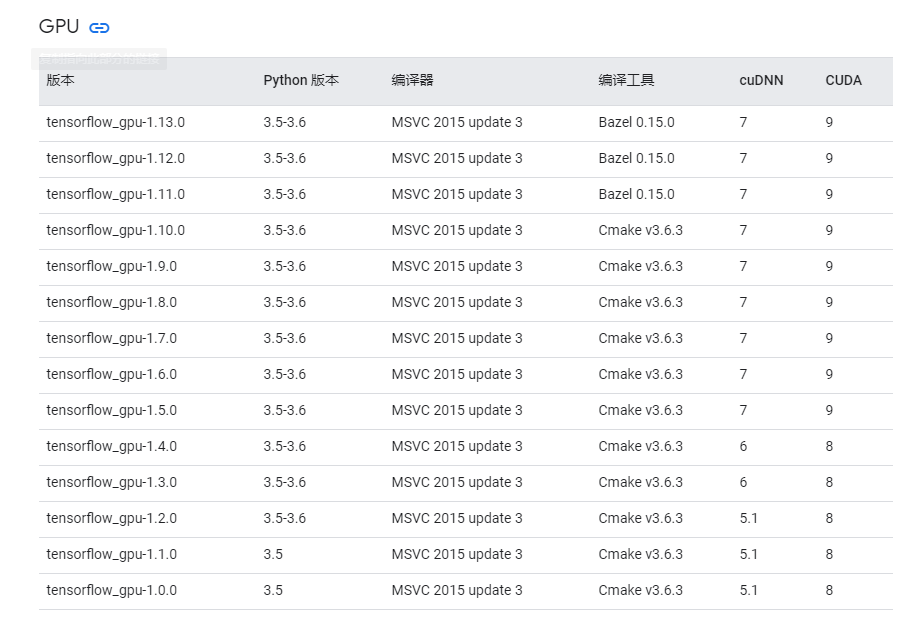Select Cmake v3.6.3 in the 1.10.0 row
Image resolution: width=913 pixels, height=632 pixels.
tap(640, 231)
